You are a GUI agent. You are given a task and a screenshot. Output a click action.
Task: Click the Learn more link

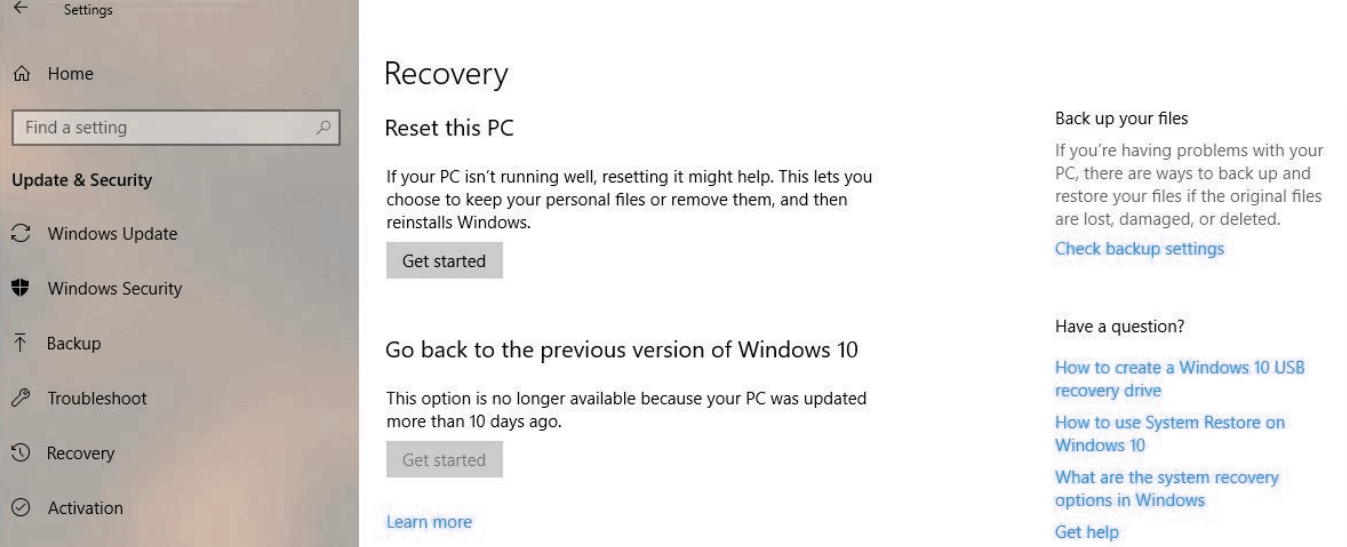pyautogui.click(x=429, y=521)
